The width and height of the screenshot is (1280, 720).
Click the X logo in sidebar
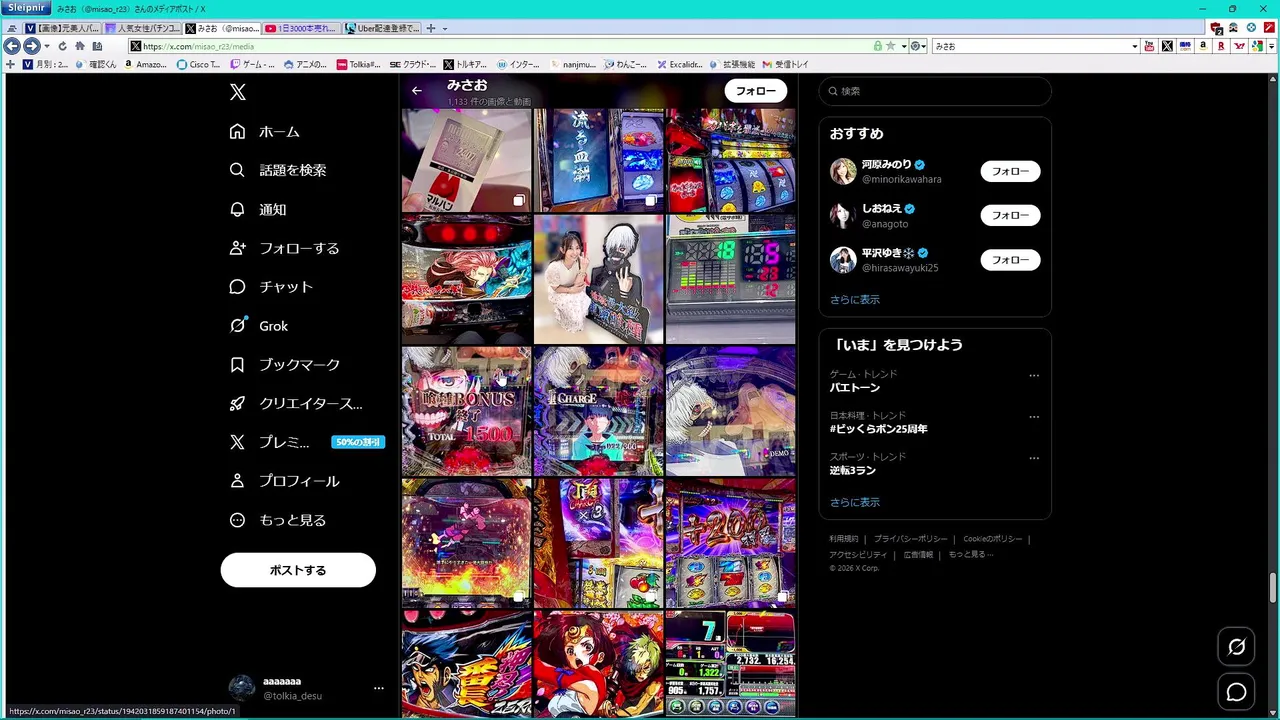(x=237, y=92)
